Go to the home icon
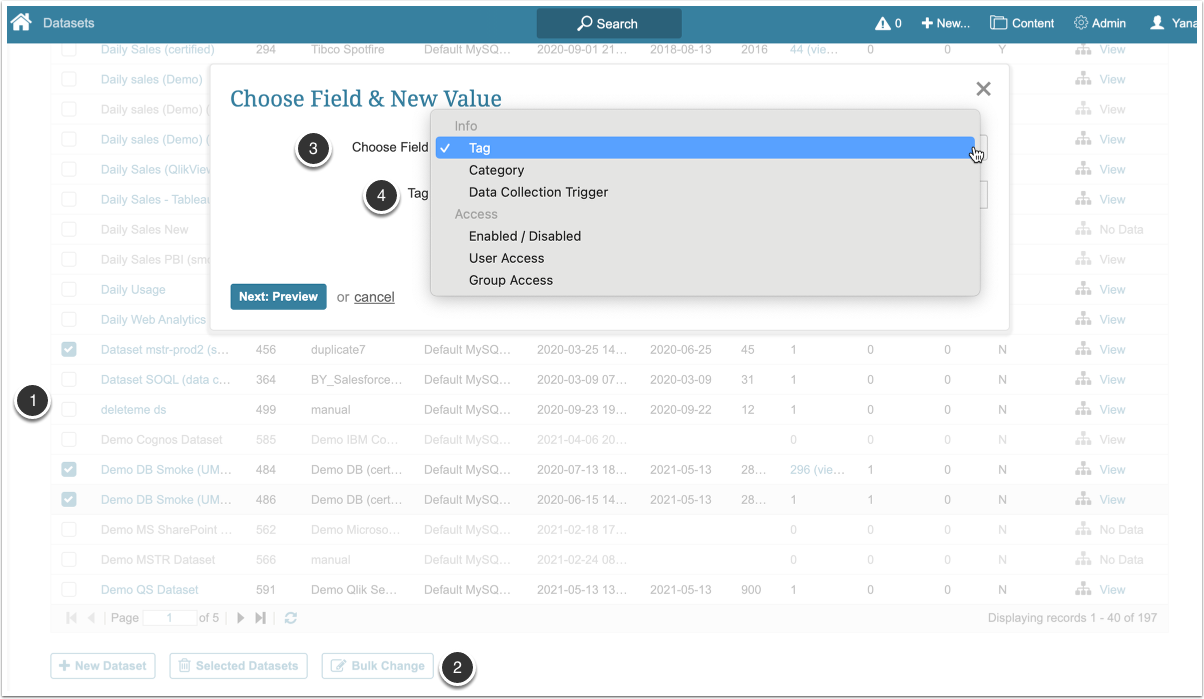The height and width of the screenshot is (699, 1204). (20, 22)
